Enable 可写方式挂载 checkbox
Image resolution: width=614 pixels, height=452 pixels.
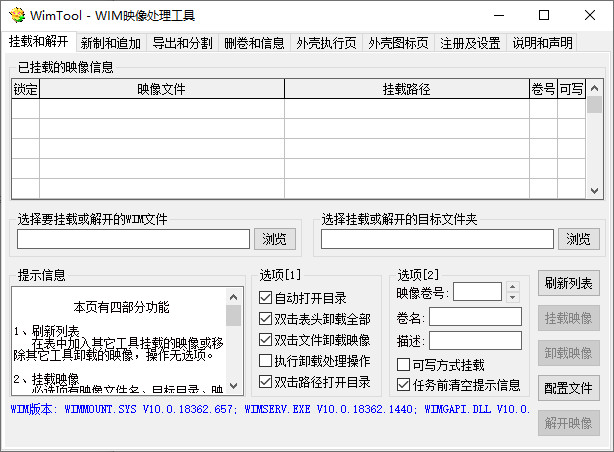coord(441,365)
